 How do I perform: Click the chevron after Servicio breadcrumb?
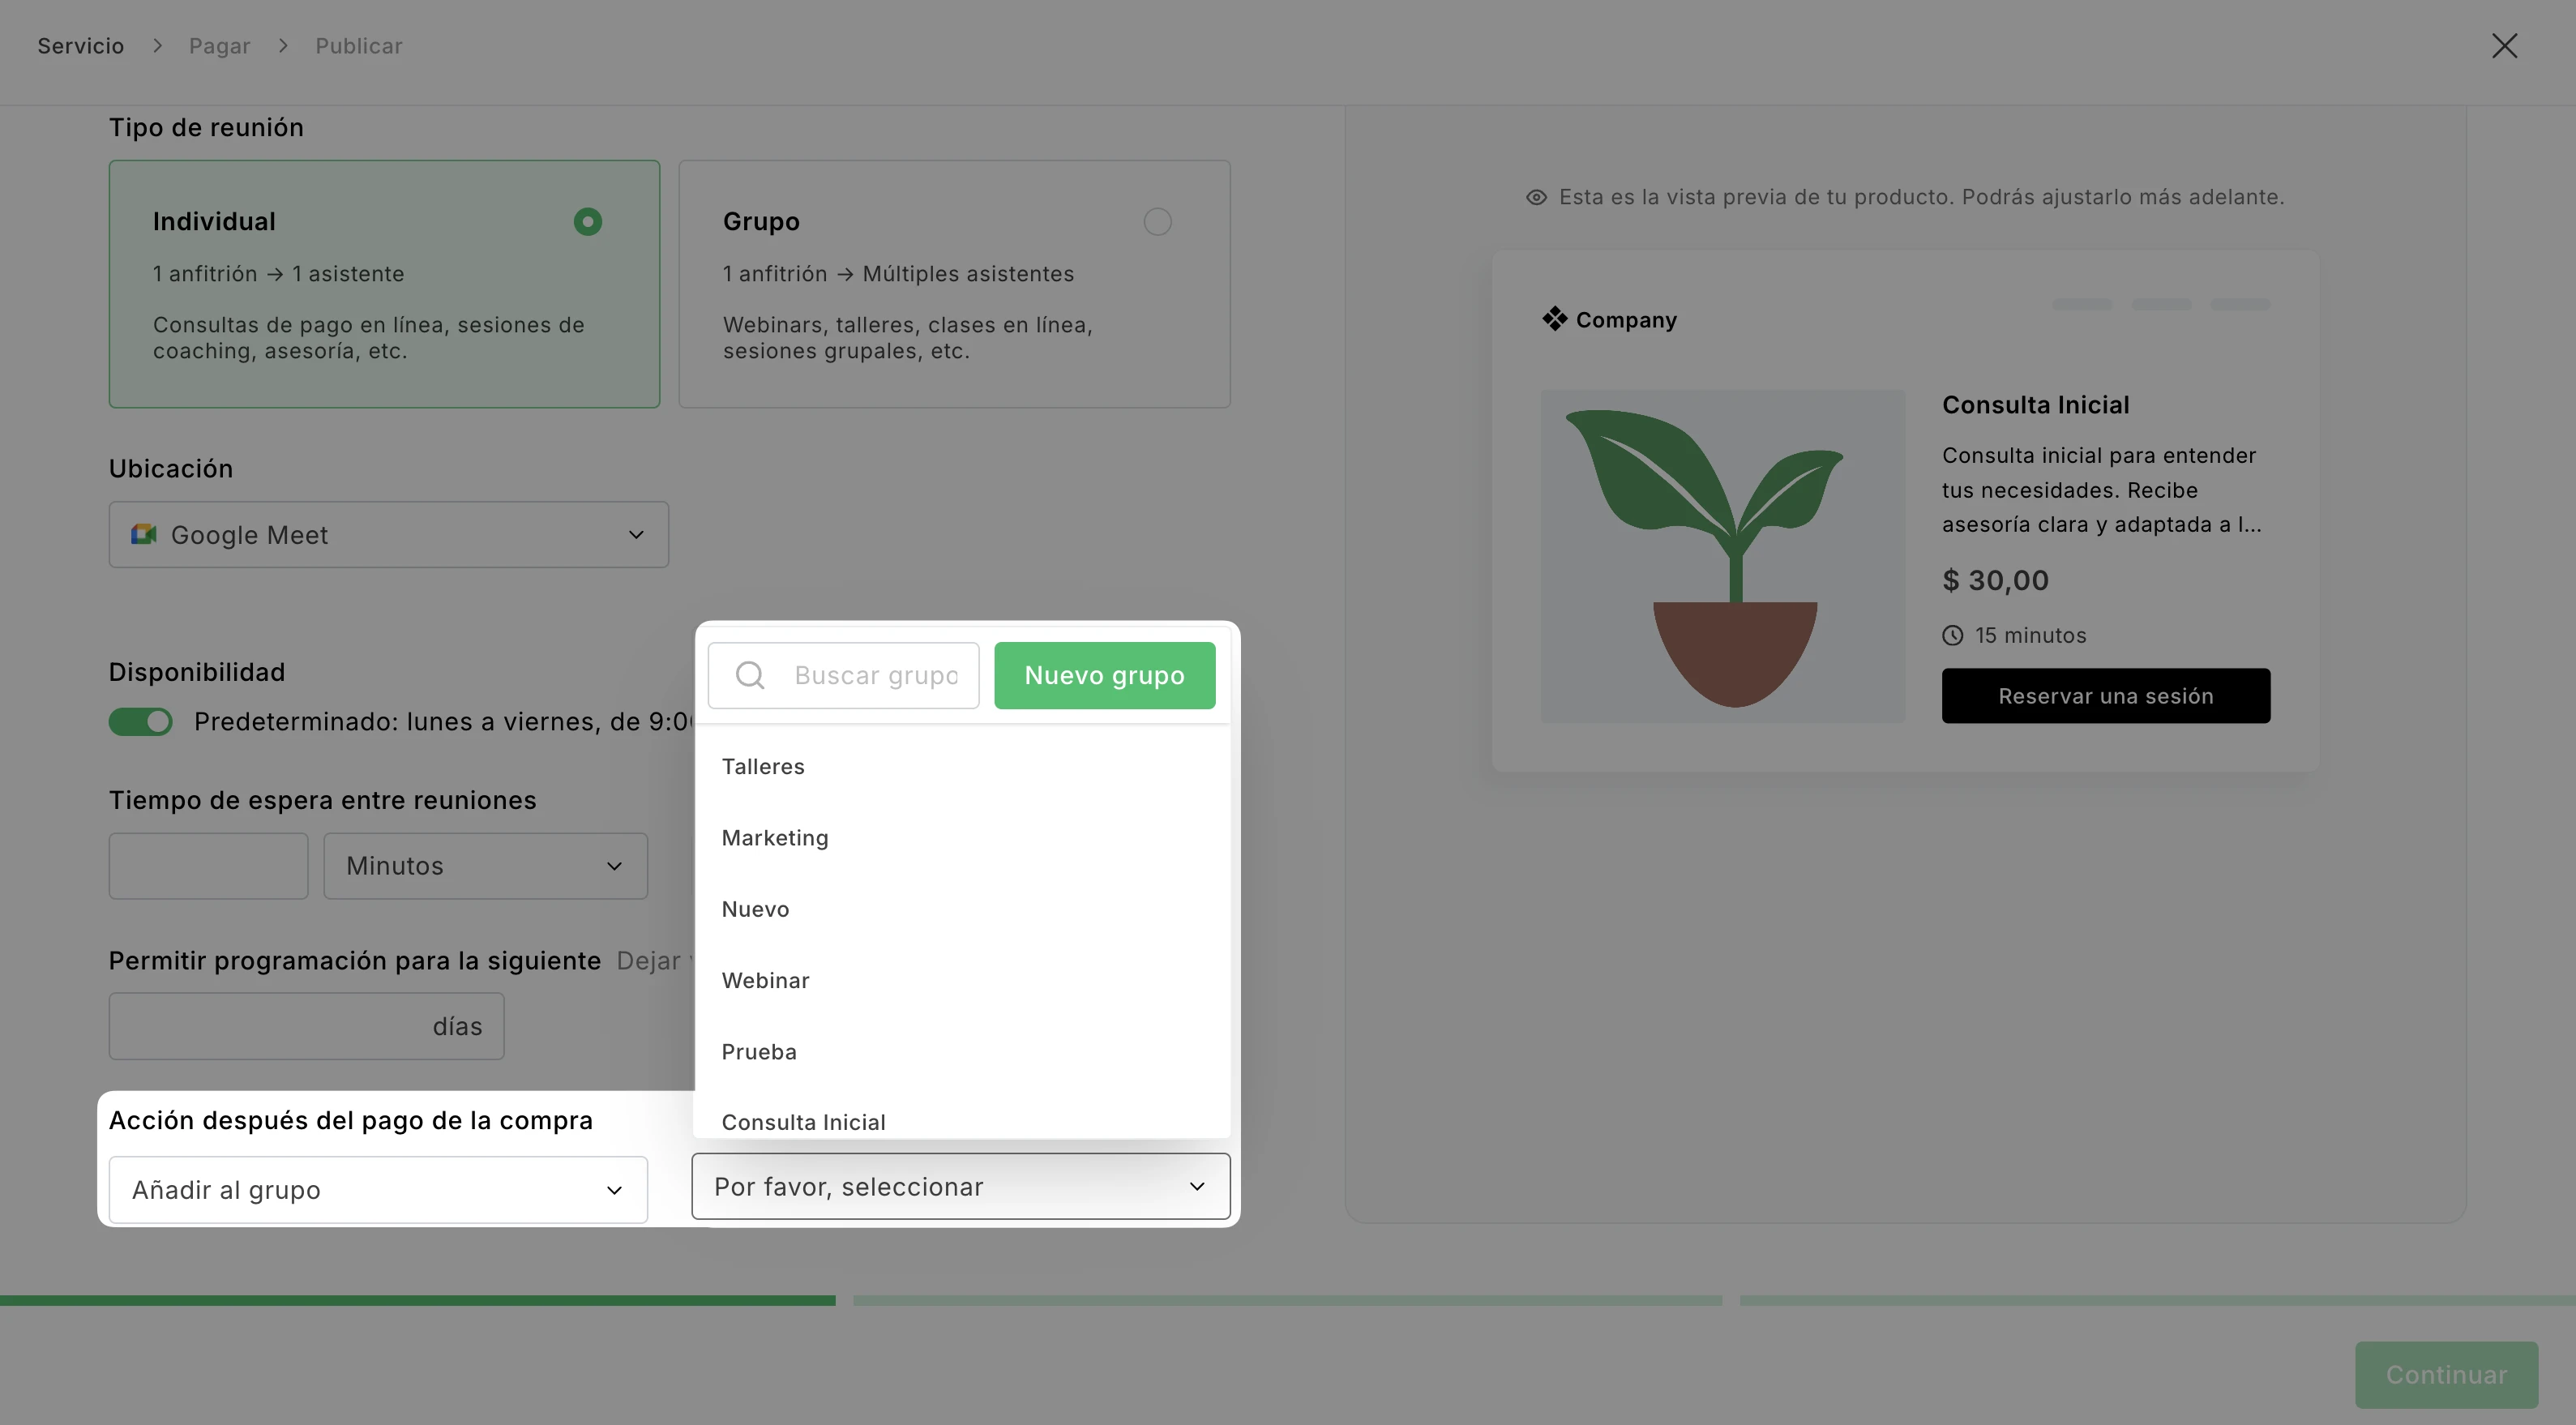coord(157,46)
